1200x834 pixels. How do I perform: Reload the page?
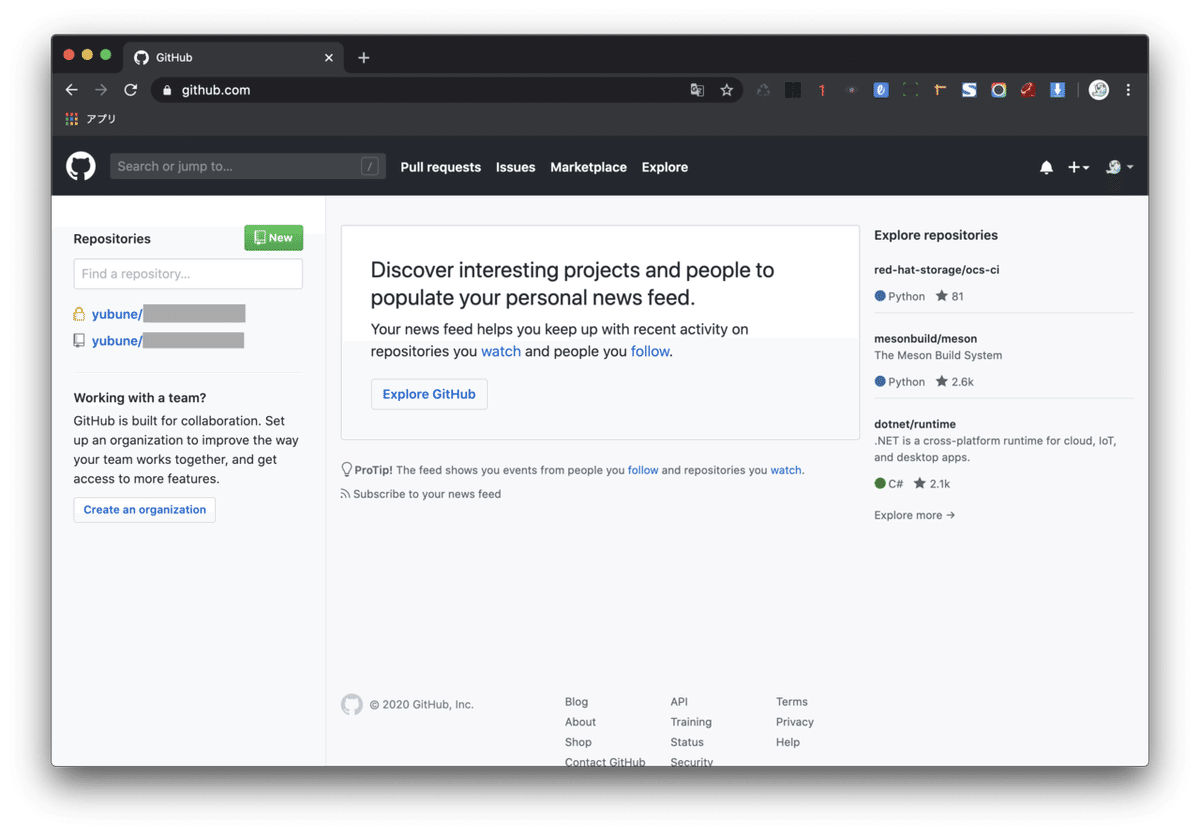pos(130,90)
